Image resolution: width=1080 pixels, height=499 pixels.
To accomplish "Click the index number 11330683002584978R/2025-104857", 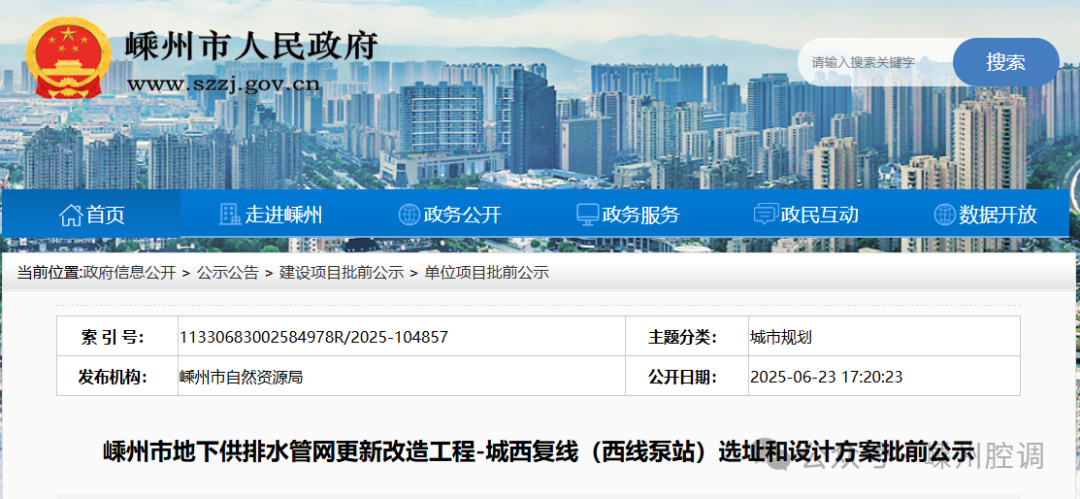I will 313,337.
